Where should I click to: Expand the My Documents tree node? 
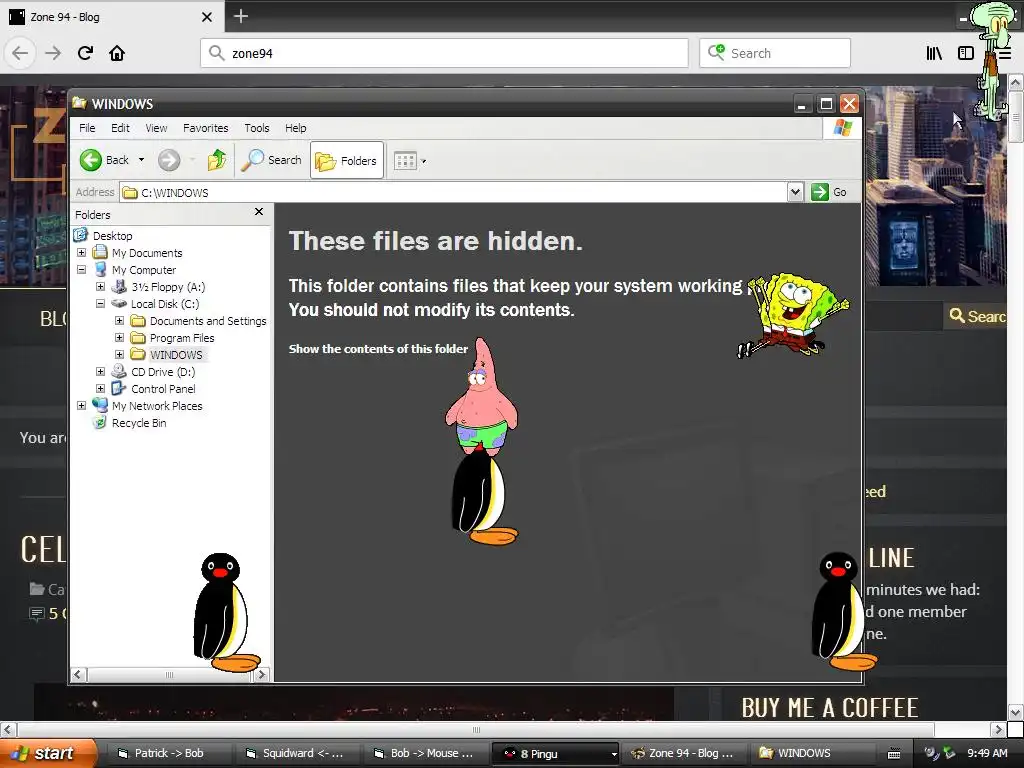pyautogui.click(x=82, y=253)
